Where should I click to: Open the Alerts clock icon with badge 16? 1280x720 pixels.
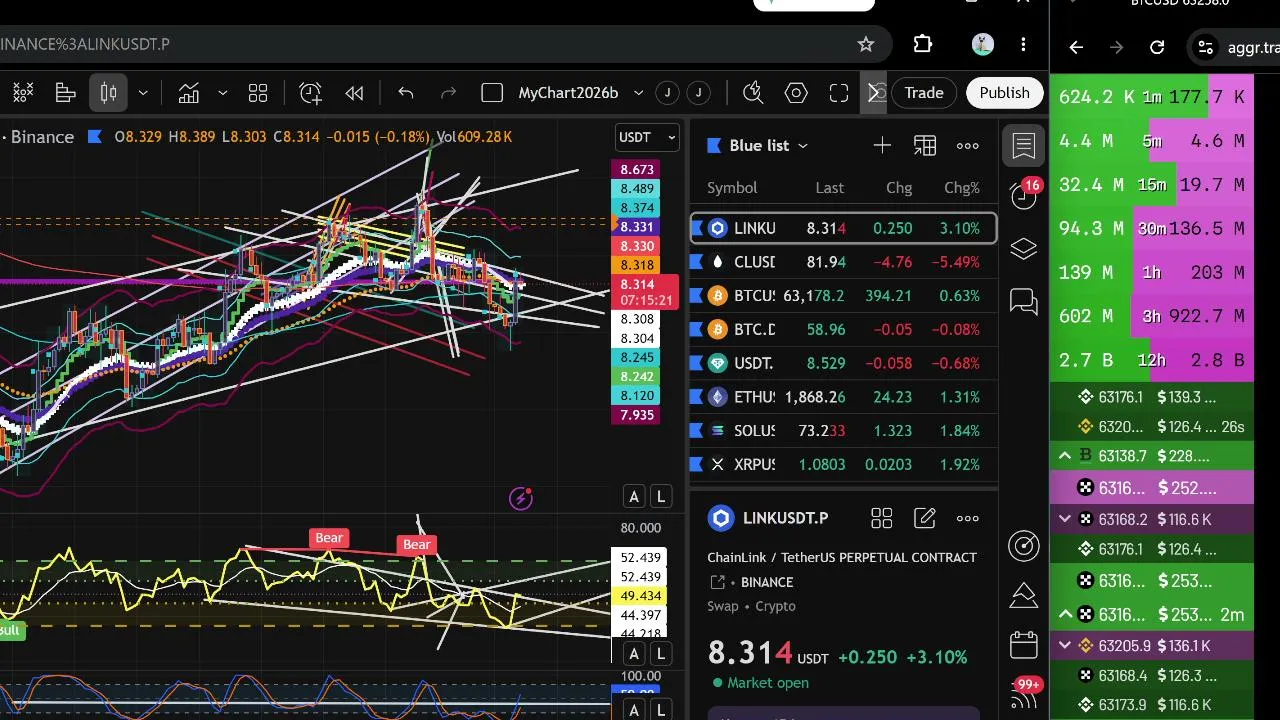point(1024,195)
